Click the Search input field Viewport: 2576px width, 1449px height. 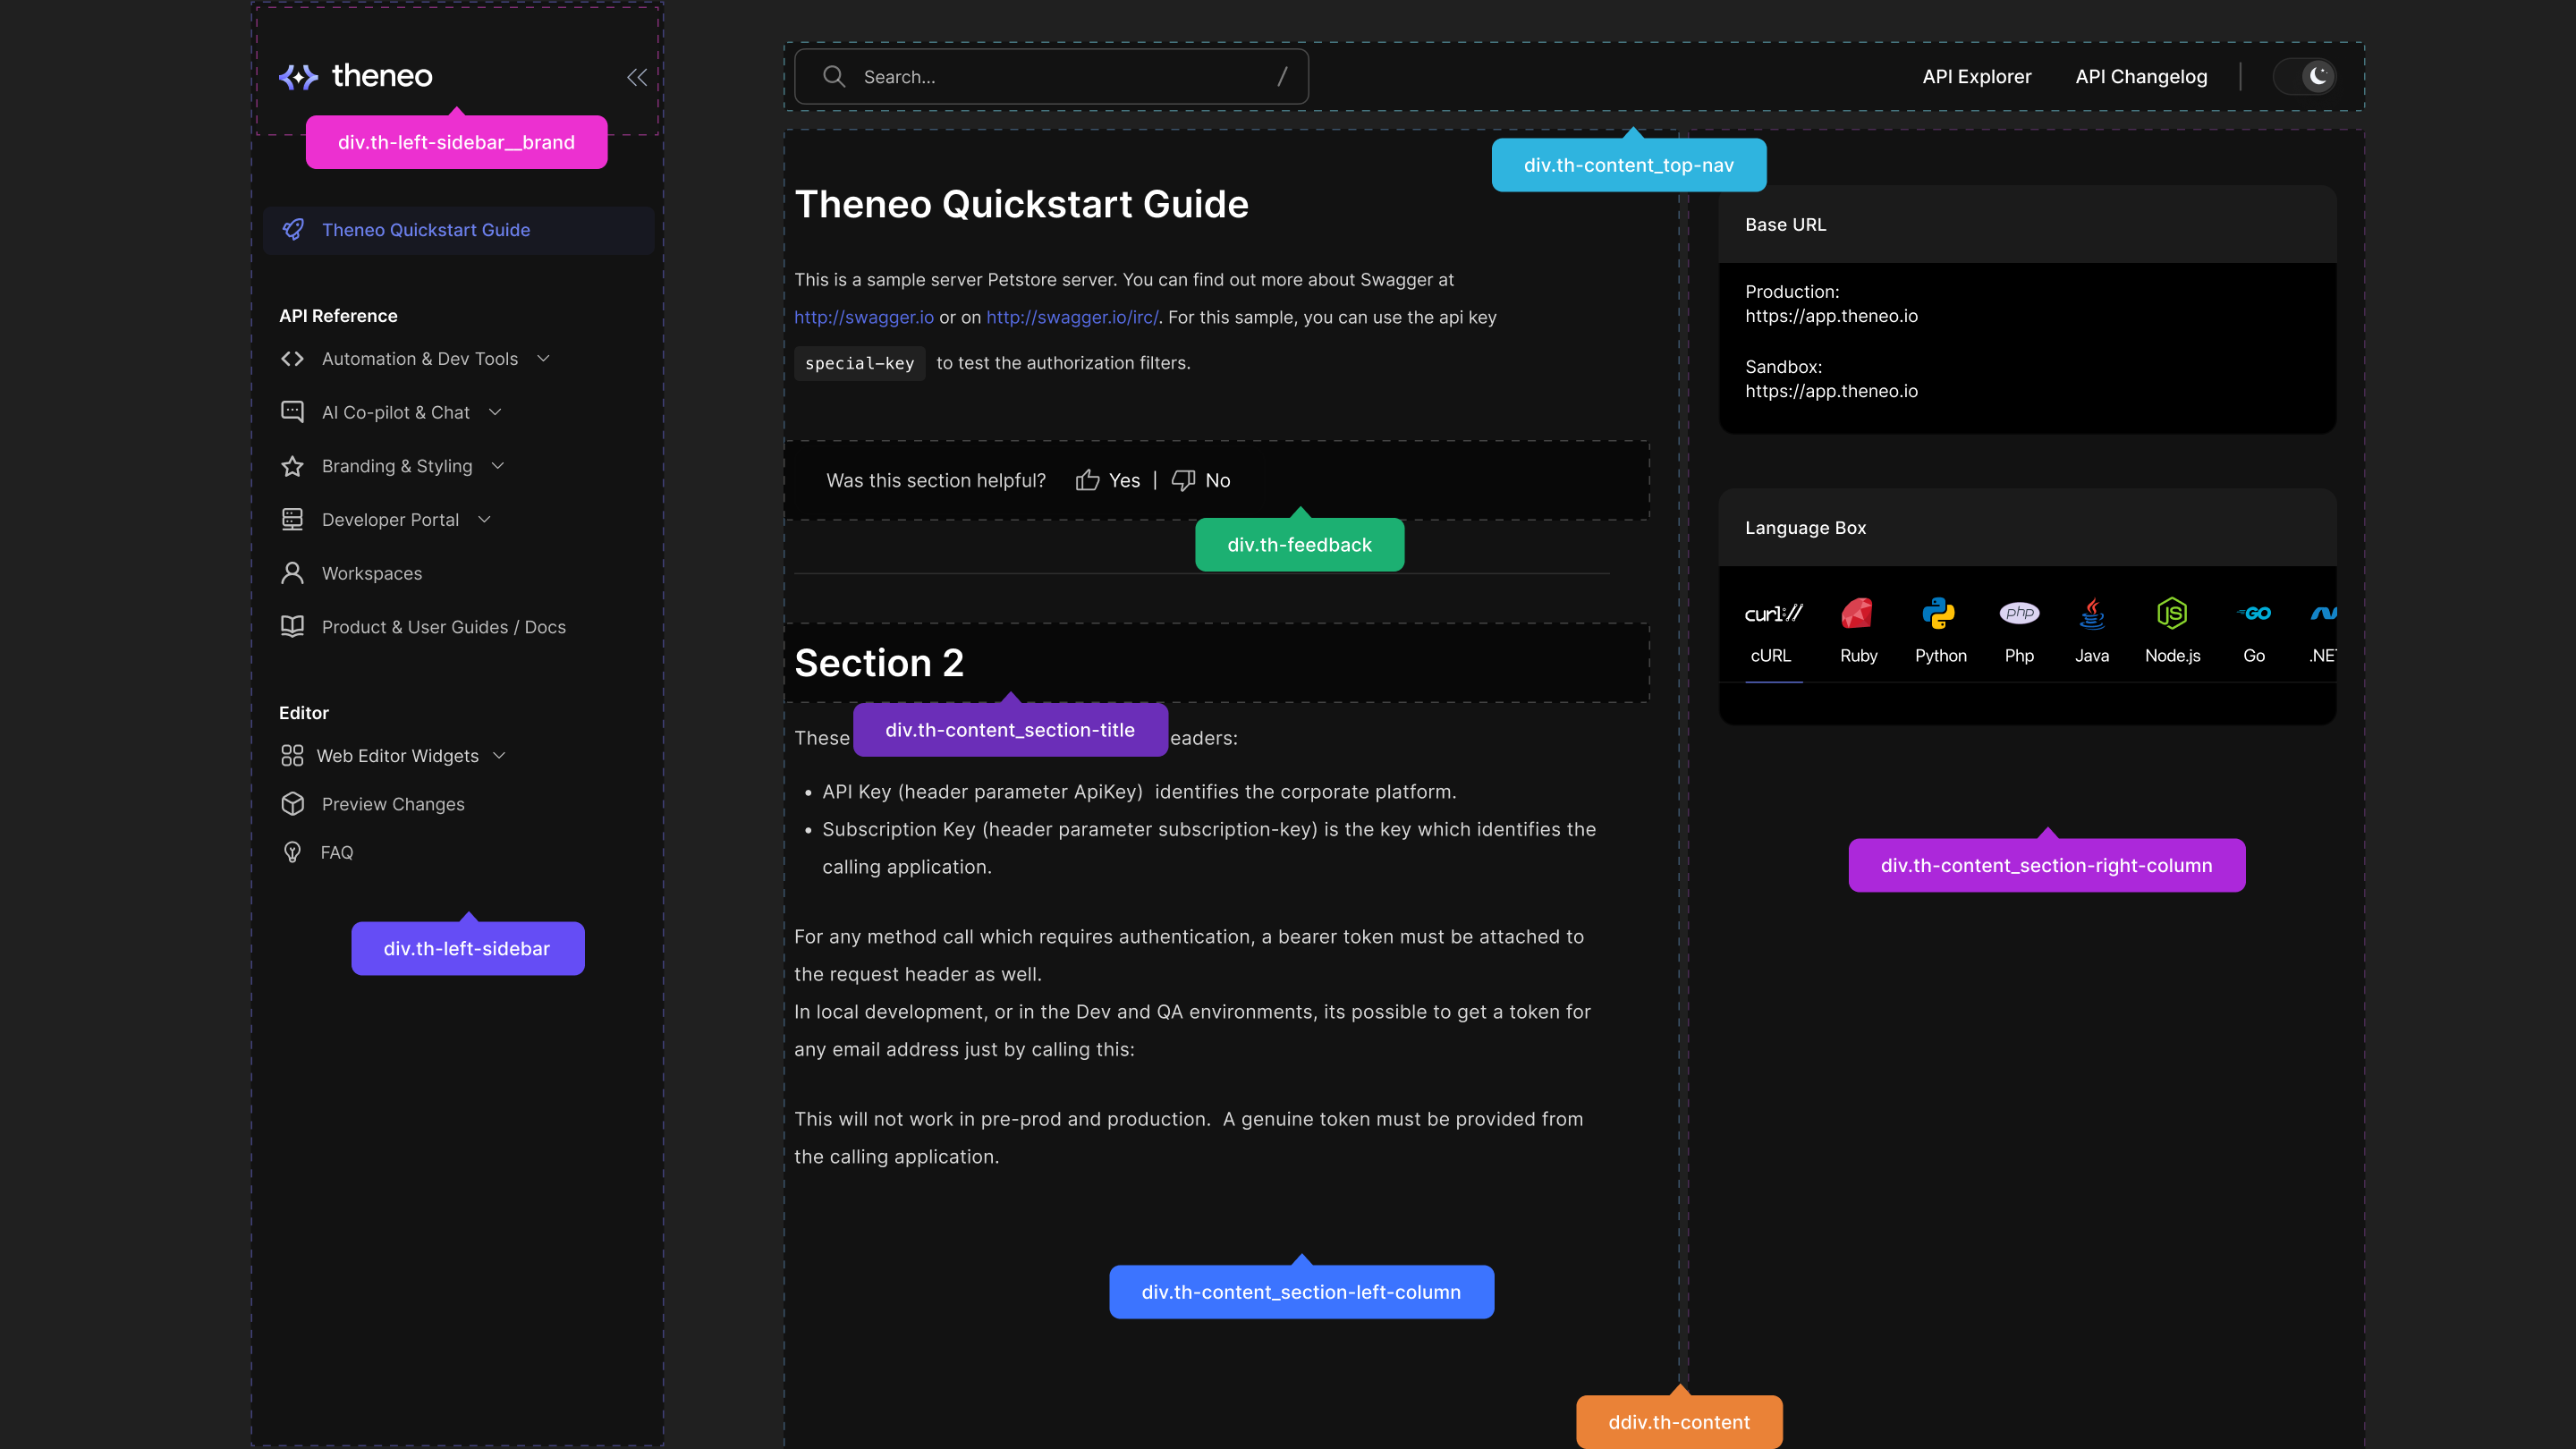coord(1050,77)
